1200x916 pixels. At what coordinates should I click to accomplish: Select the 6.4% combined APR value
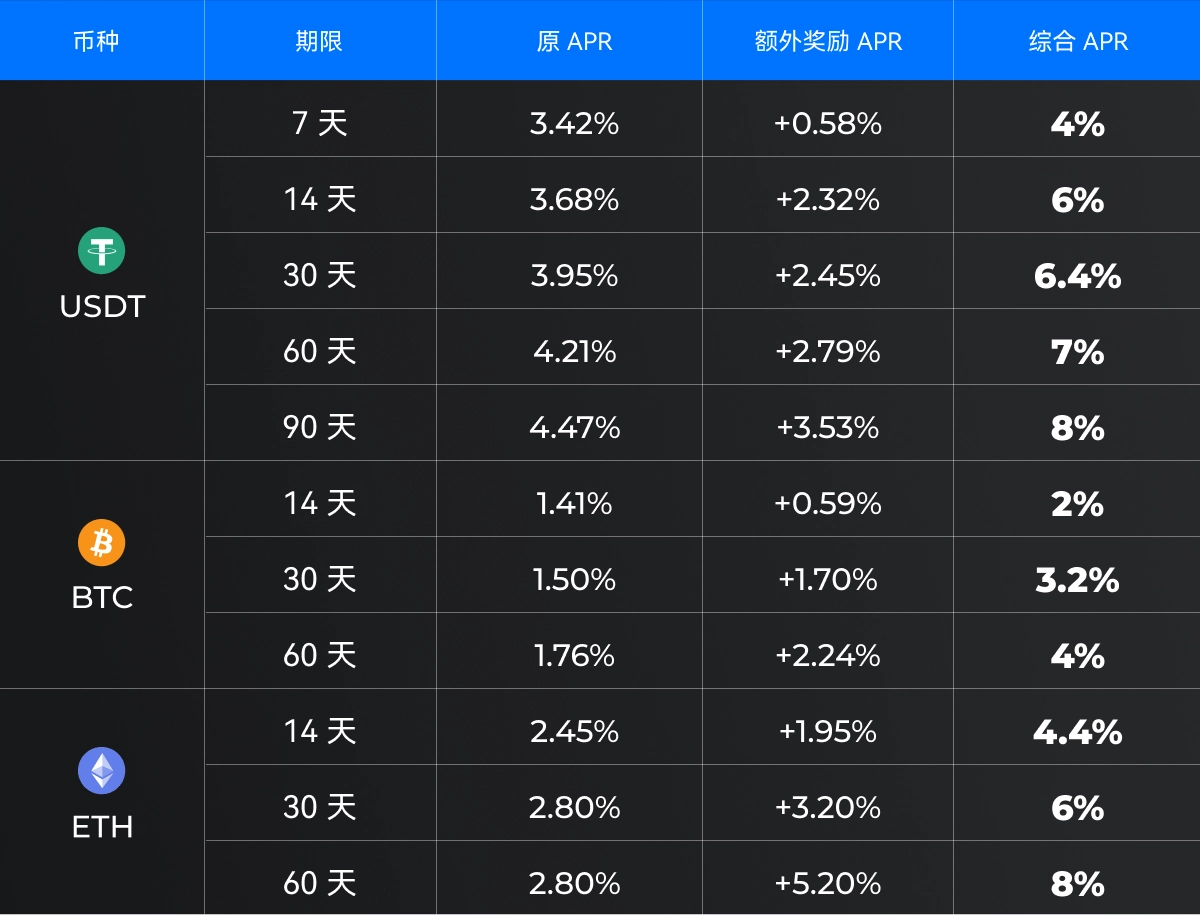(1077, 276)
